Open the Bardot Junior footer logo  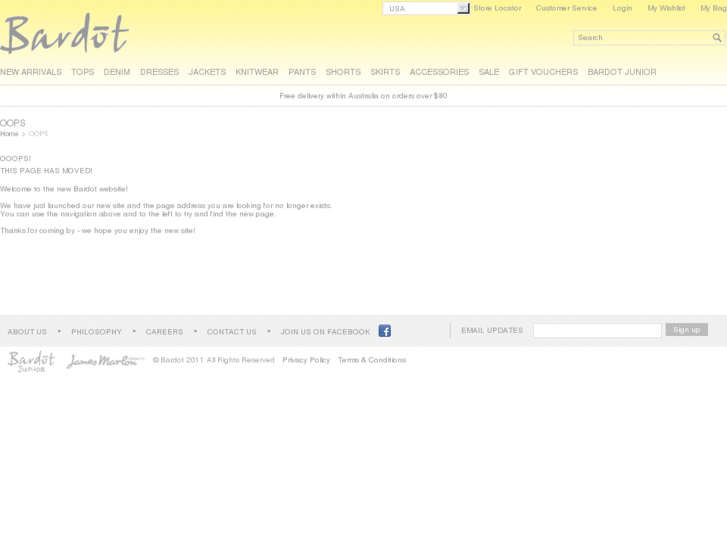click(x=31, y=361)
